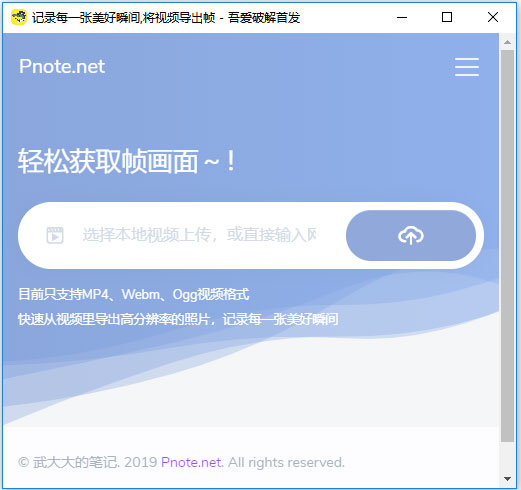Click the window title text 记录每一张美好瞬间
The height and width of the screenshot is (490, 521).
coord(86,17)
